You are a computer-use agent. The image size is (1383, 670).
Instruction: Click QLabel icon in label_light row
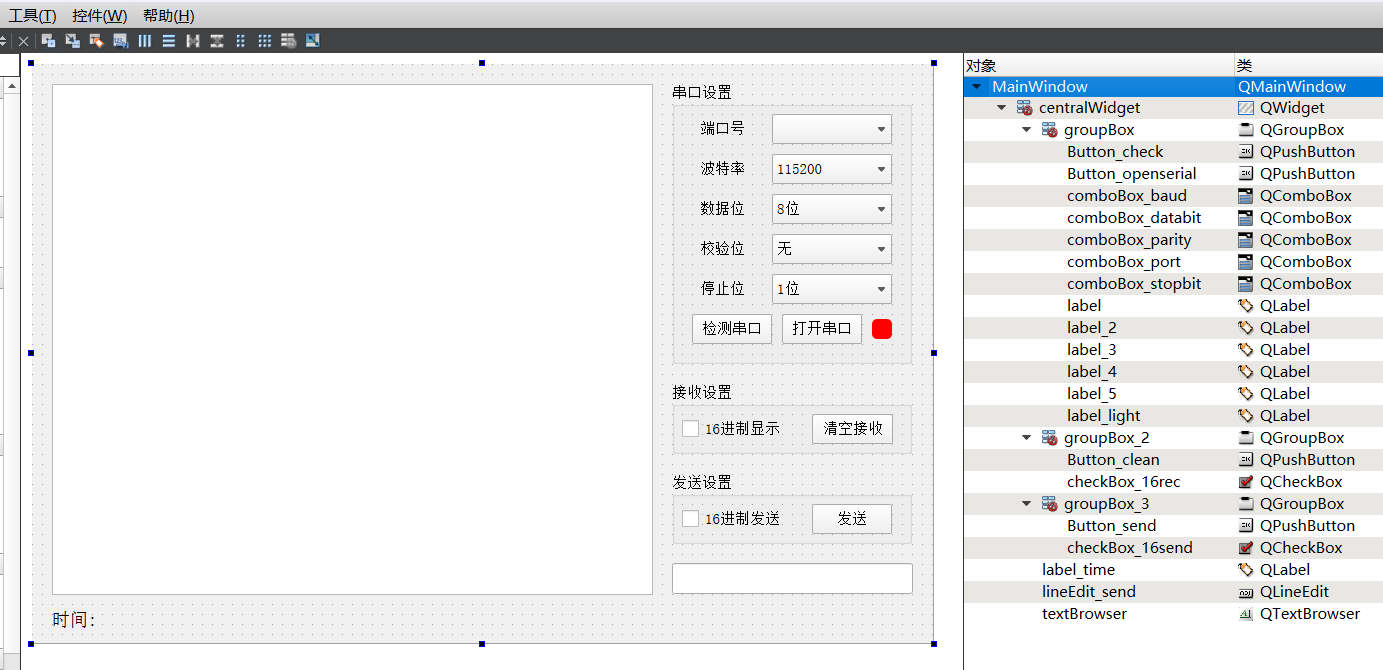1246,416
